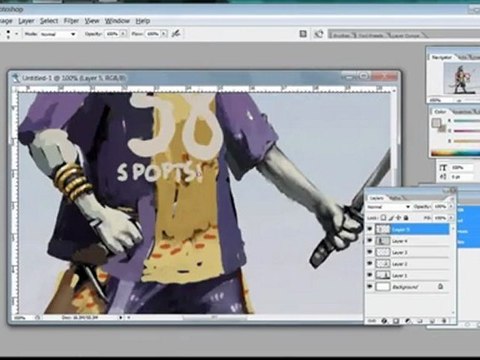Open the layer Fill slider arrow
The image size is (480, 360).
451,218
